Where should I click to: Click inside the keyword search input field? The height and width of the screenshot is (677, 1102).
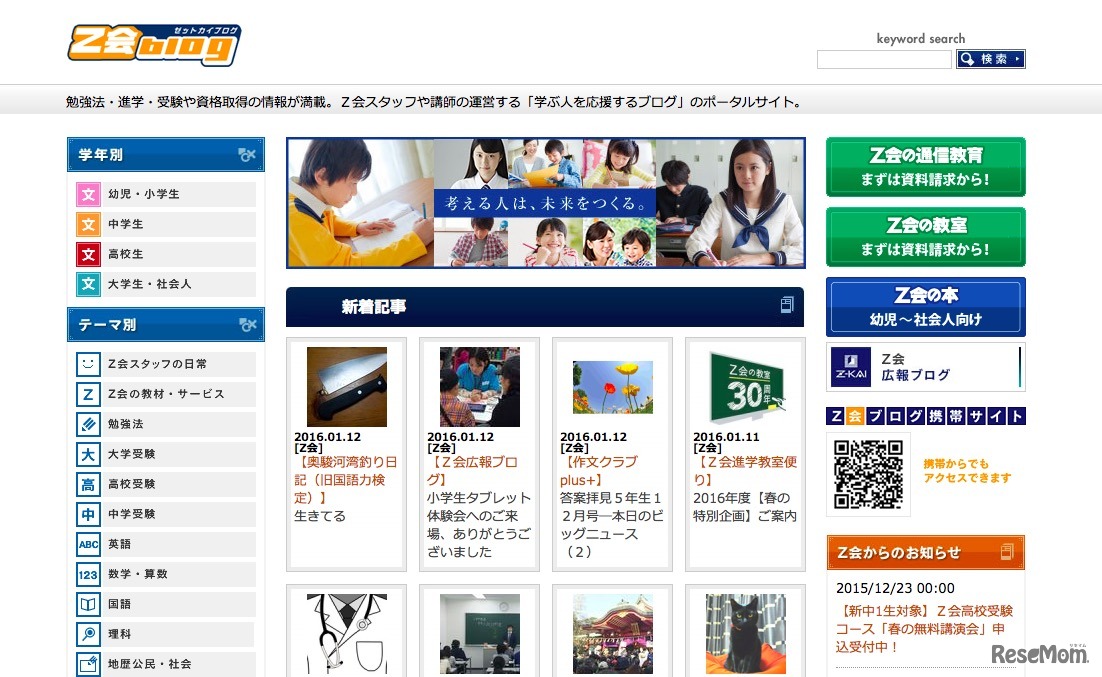coord(884,59)
